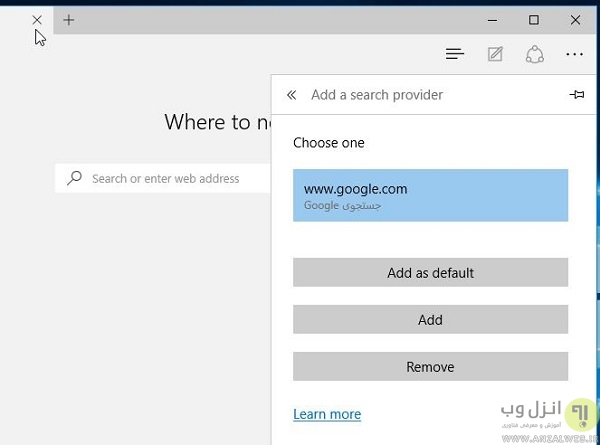Click the Add as default button
Viewport: 600px width, 445px height.
[430, 272]
